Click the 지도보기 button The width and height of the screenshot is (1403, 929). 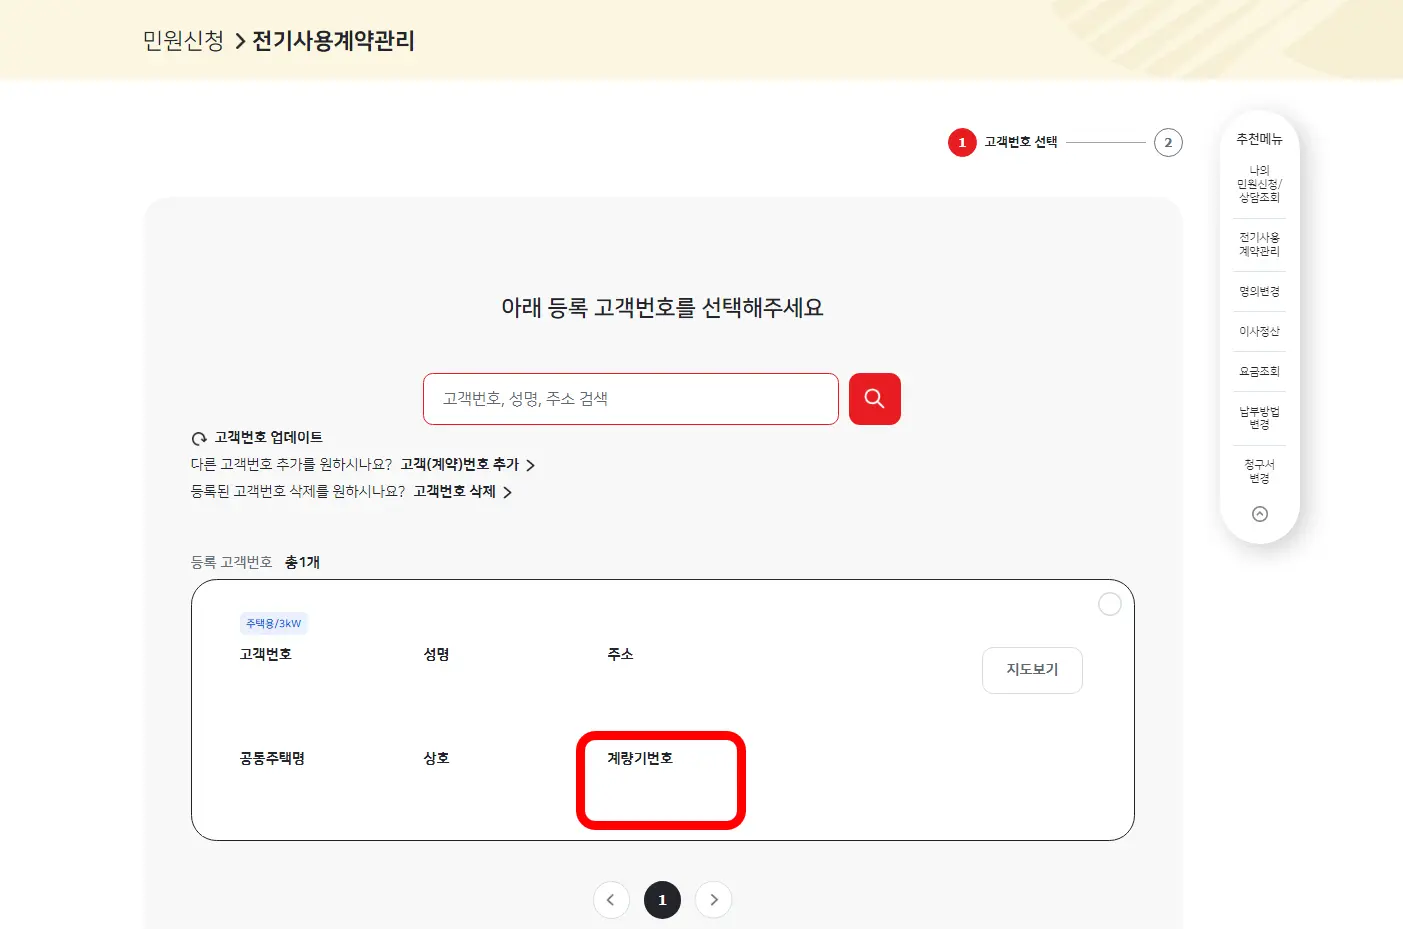(1032, 670)
